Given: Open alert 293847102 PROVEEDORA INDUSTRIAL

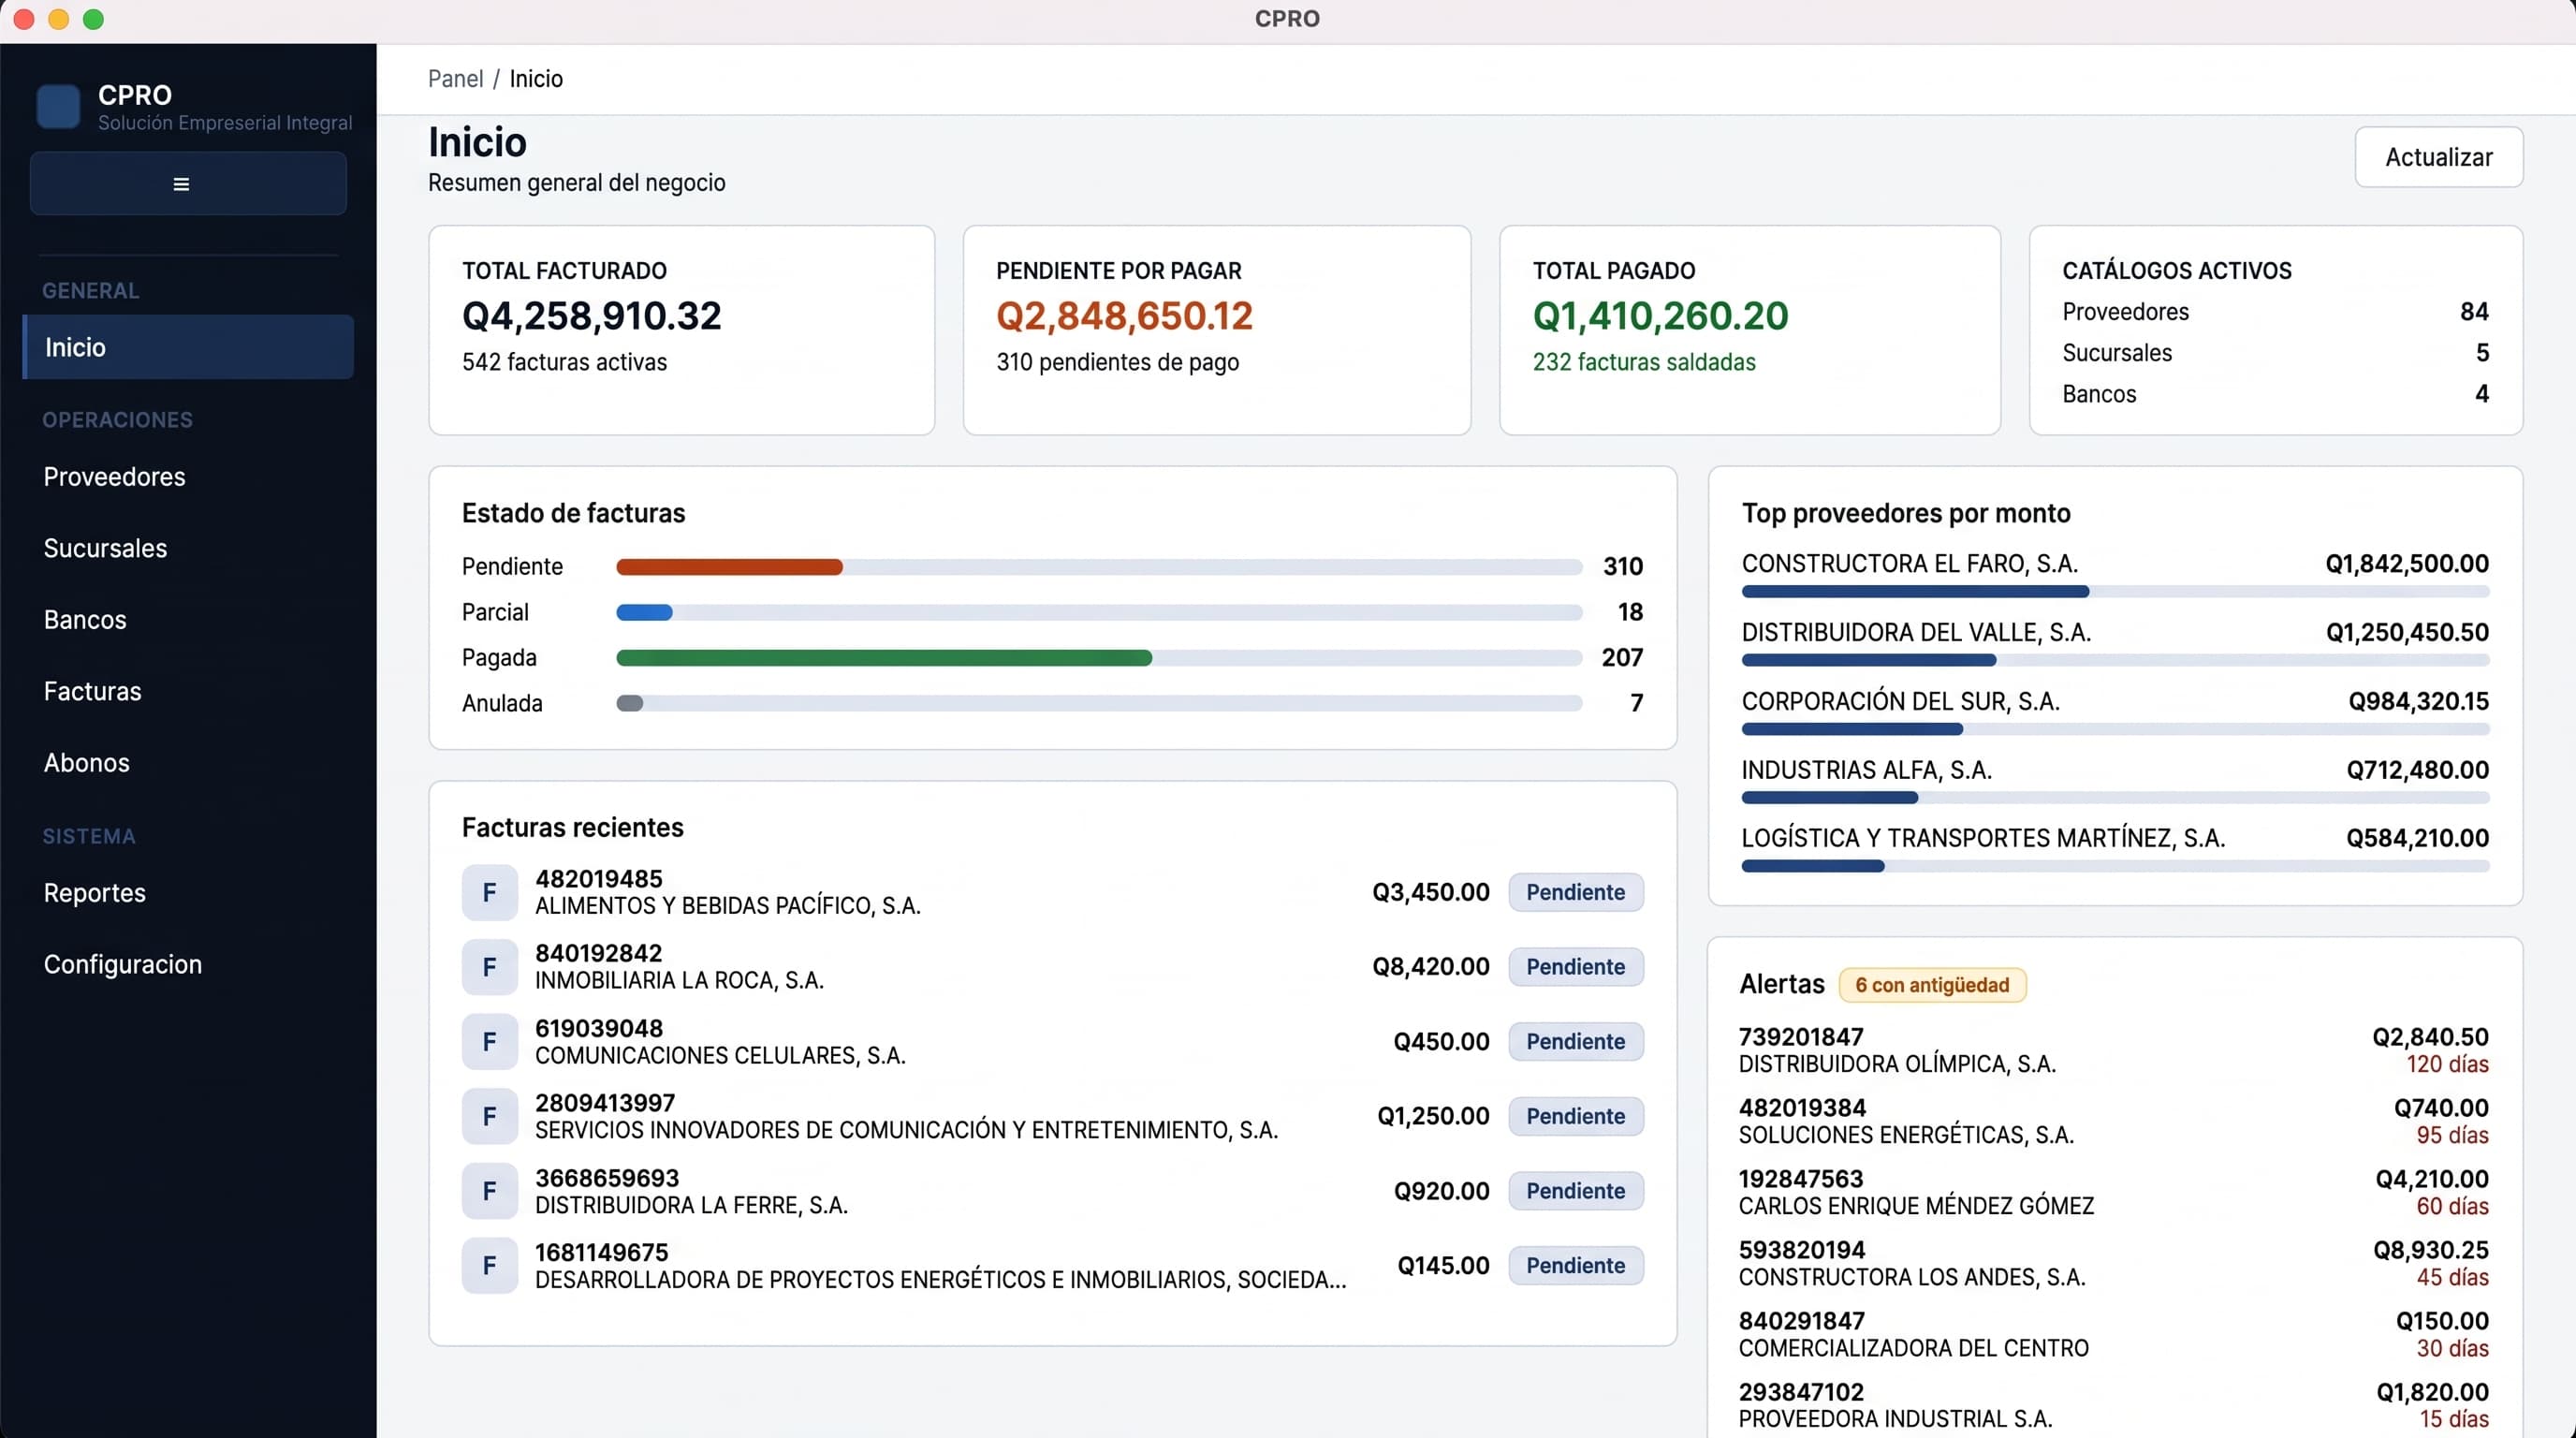Looking at the screenshot, I should point(2114,1405).
